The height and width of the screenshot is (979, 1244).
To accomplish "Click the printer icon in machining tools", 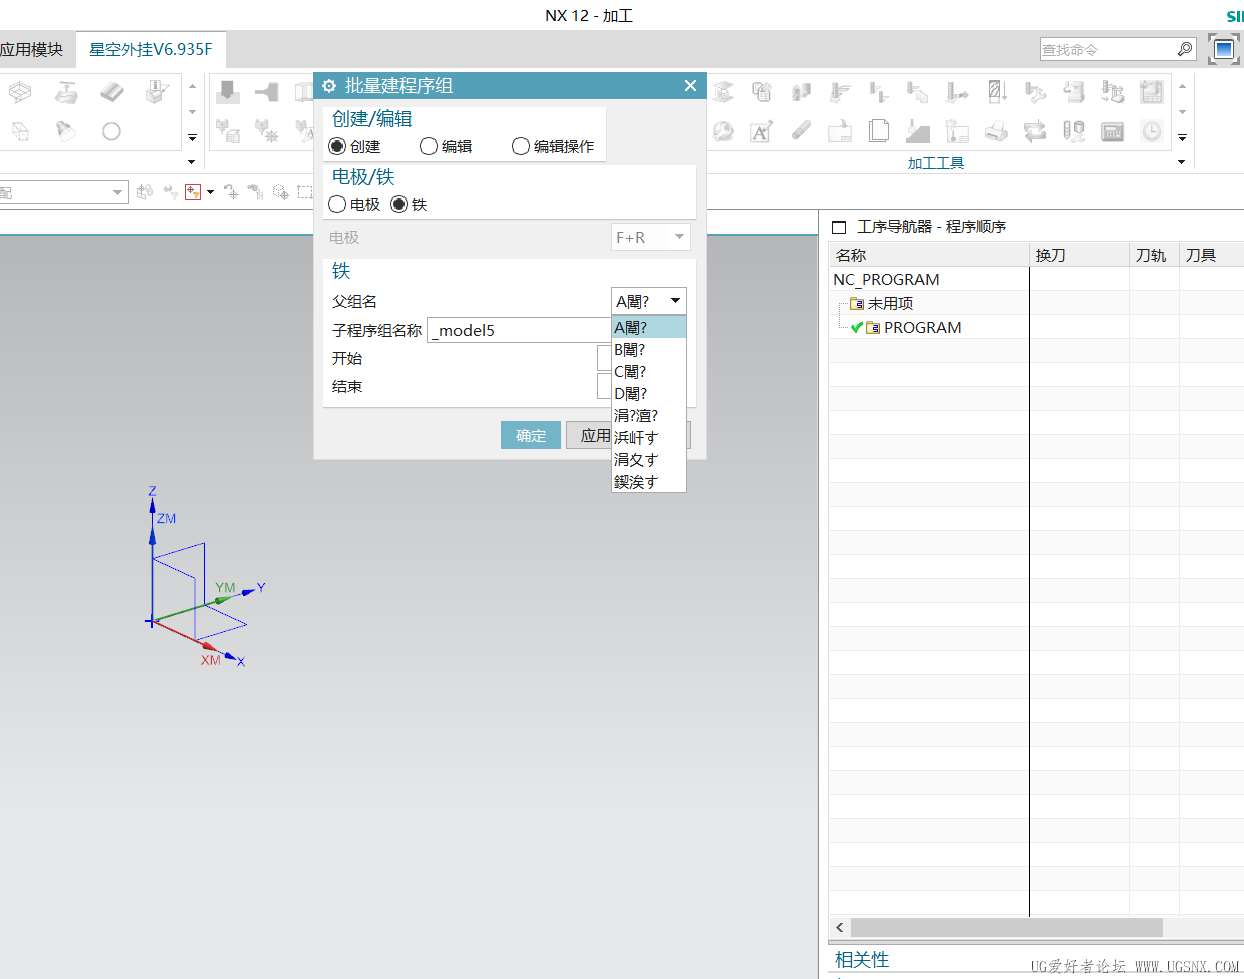I will tap(996, 131).
